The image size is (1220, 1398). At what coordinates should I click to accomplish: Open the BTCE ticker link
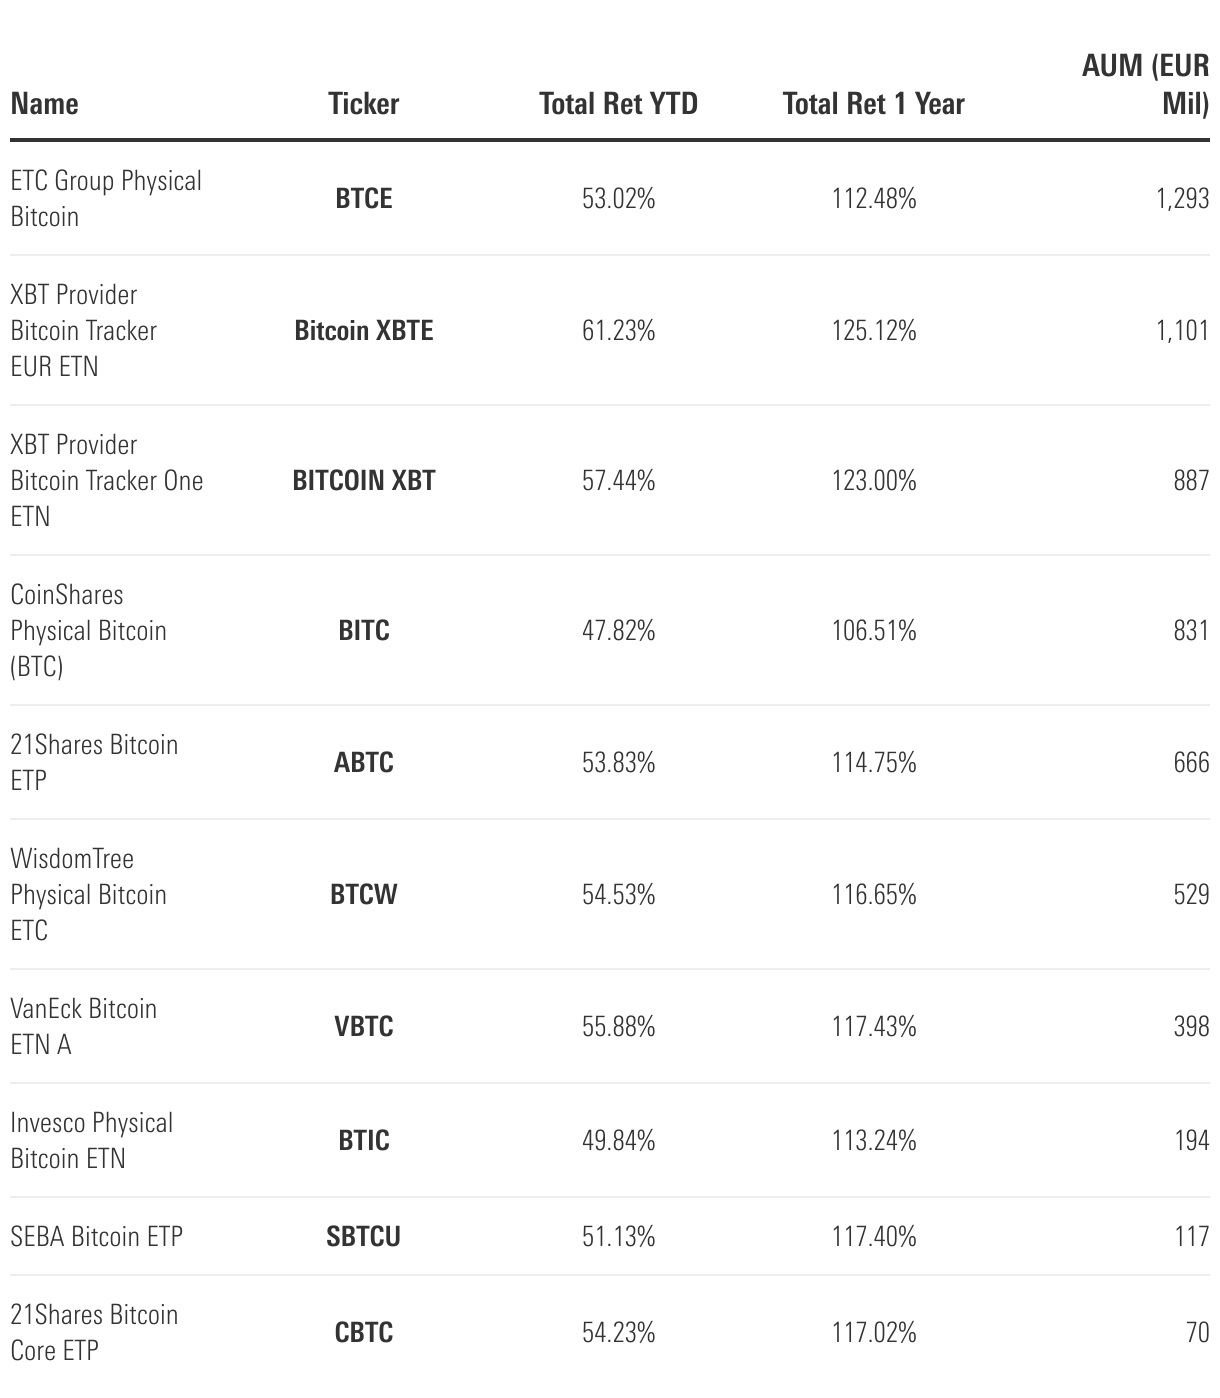click(363, 198)
